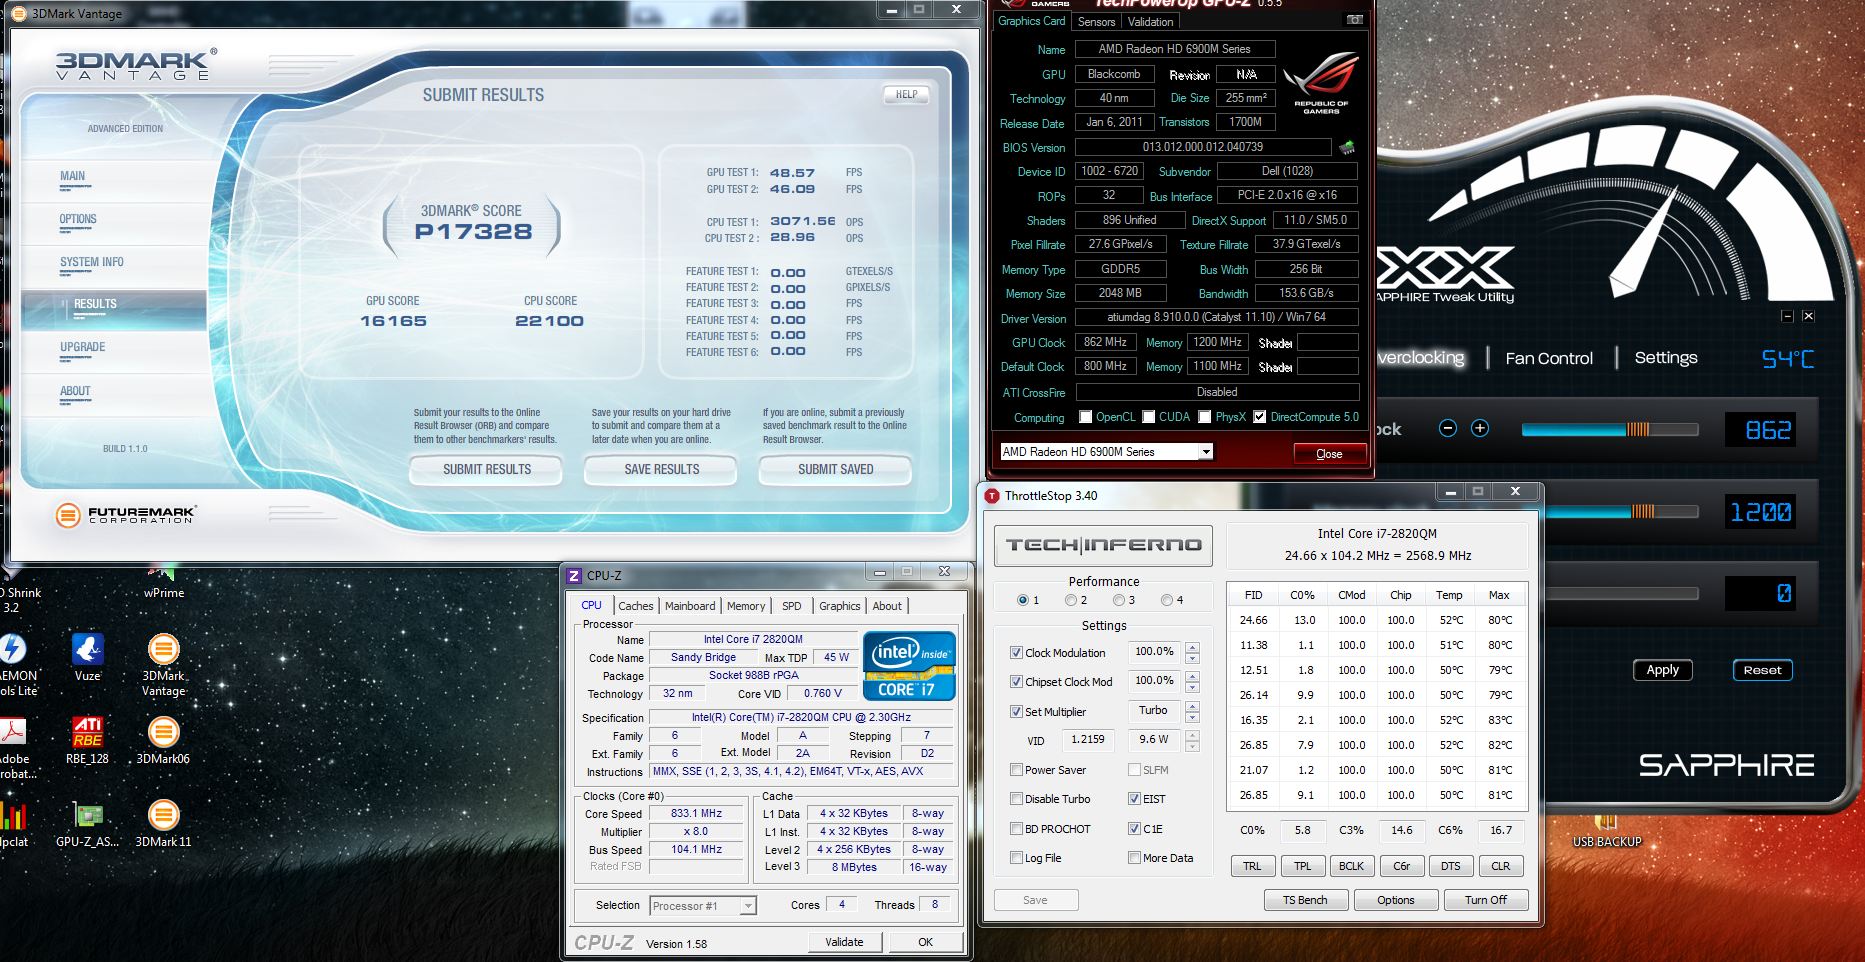
Task: Select ThrottleStop performance profile 3
Action: click(1118, 600)
